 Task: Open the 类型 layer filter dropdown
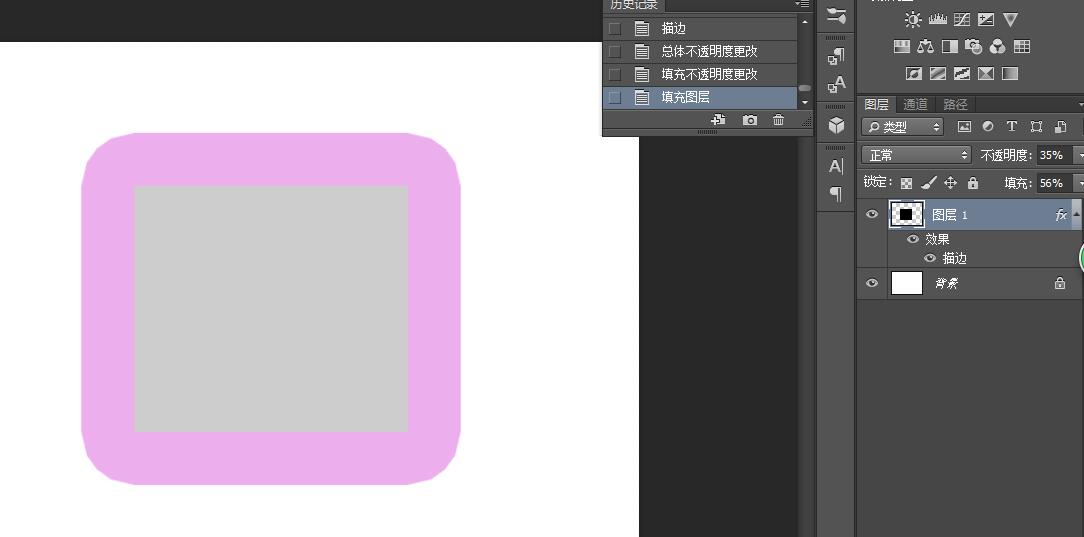904,127
